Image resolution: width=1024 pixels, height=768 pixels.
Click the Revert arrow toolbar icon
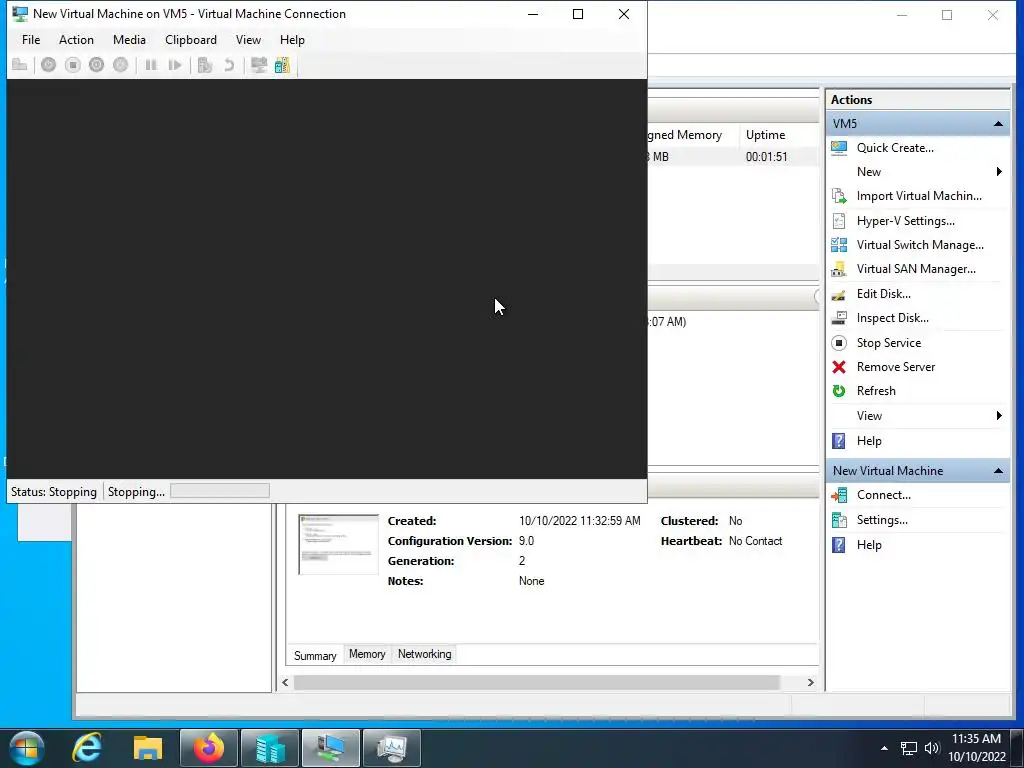(x=229, y=65)
